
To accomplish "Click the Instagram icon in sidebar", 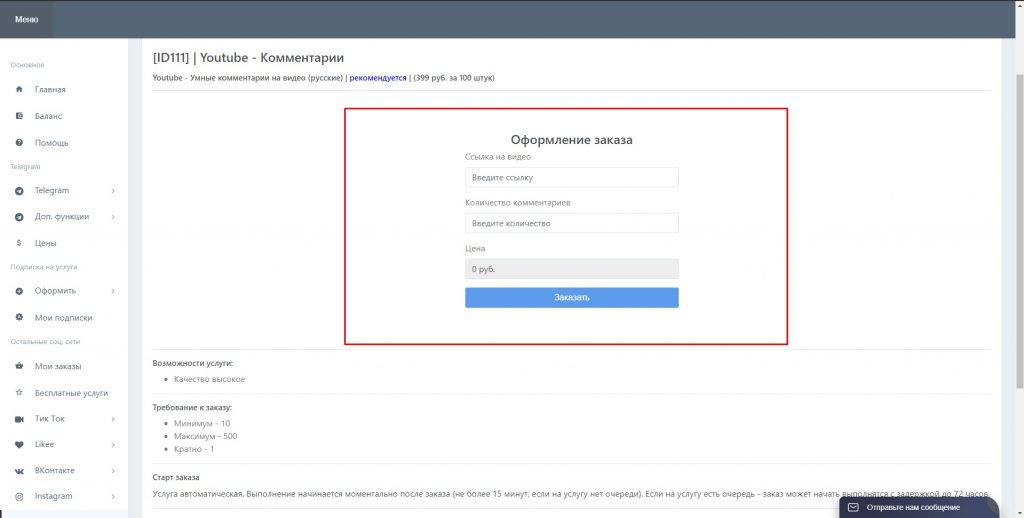I will 19,496.
